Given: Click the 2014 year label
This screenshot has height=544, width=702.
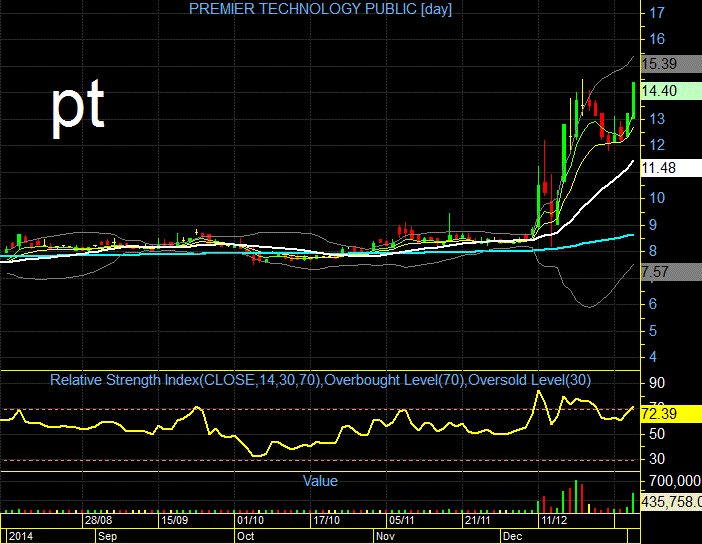Looking at the screenshot, I should click(21, 536).
